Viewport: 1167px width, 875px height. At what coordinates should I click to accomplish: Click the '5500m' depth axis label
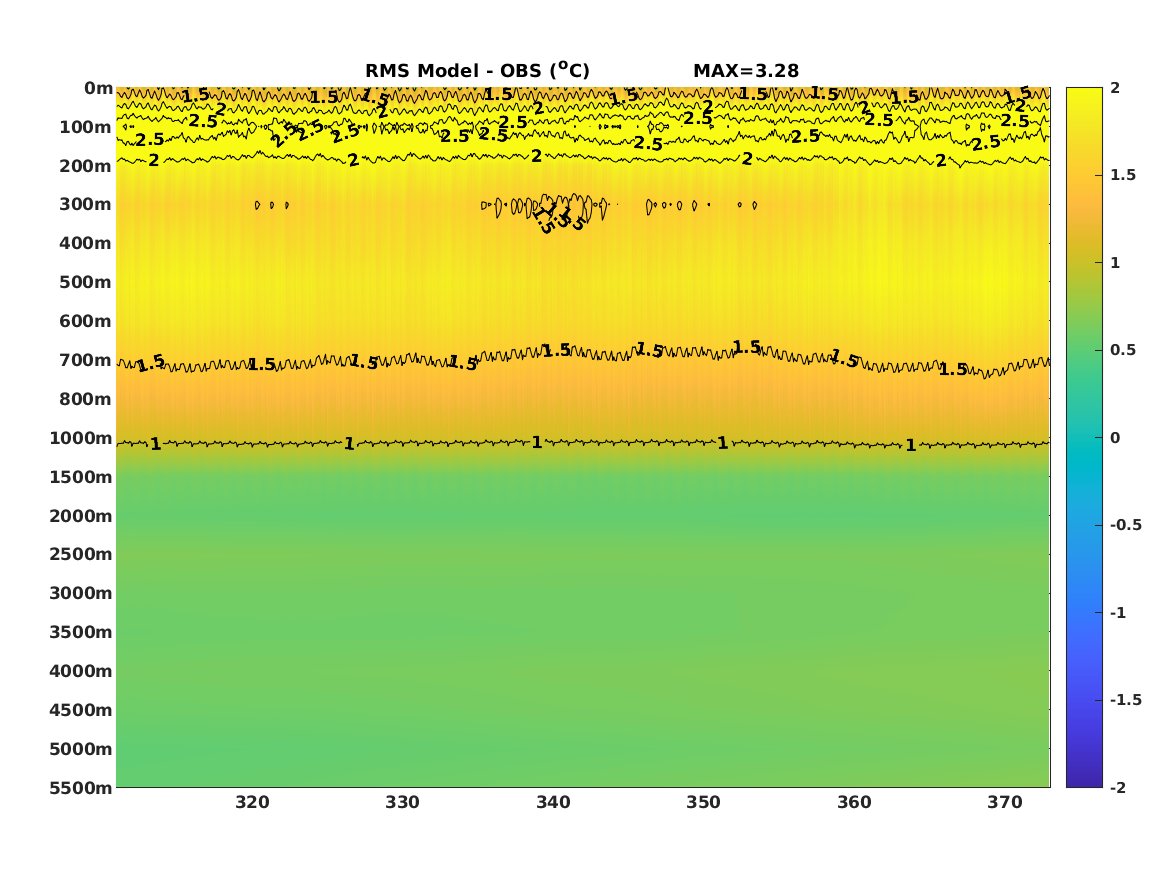81,787
